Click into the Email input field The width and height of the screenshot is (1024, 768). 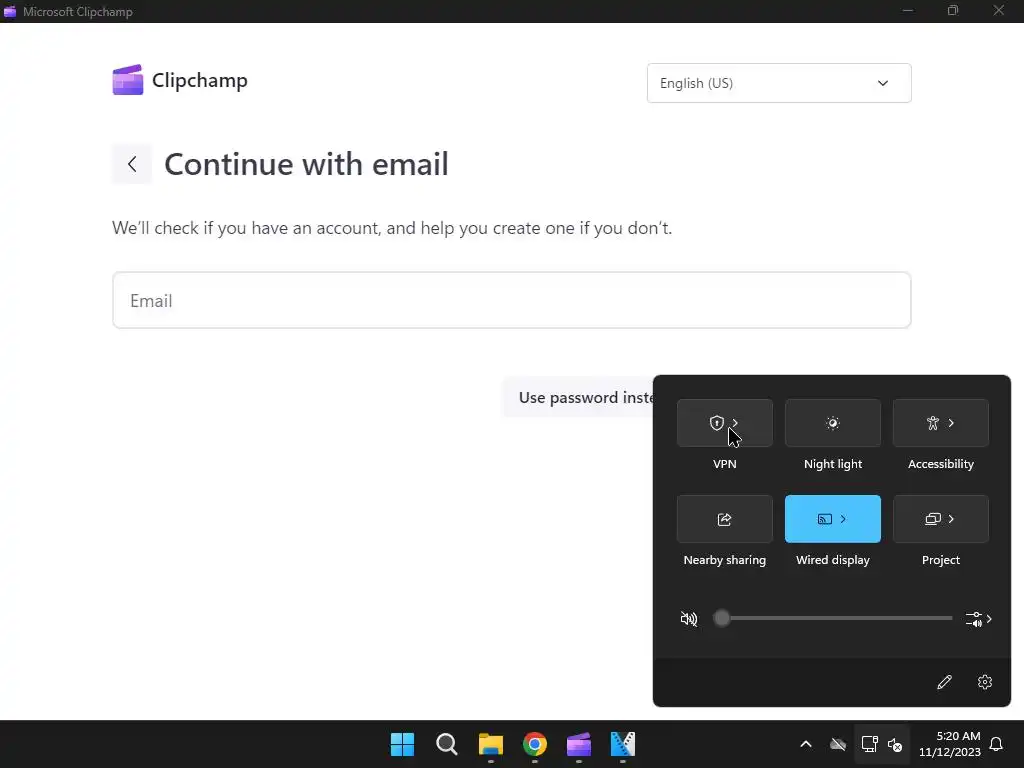point(511,300)
